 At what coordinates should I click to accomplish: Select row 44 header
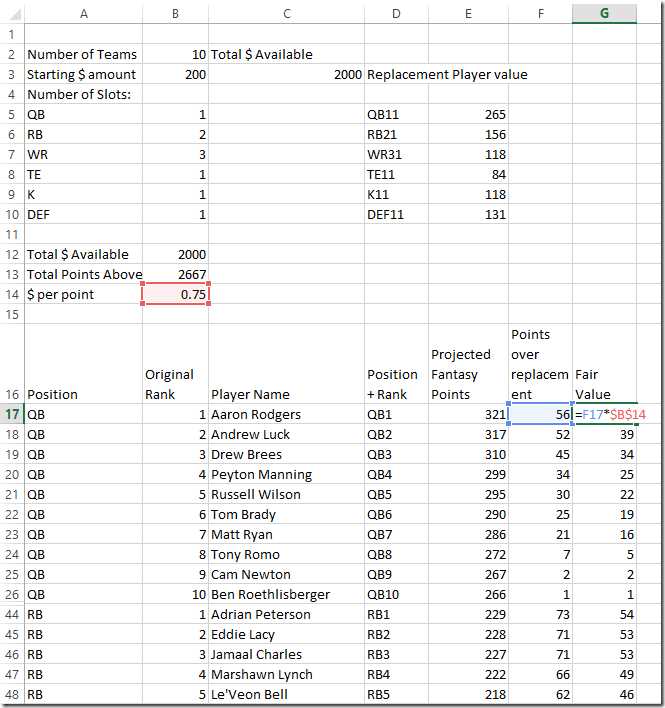[12, 615]
